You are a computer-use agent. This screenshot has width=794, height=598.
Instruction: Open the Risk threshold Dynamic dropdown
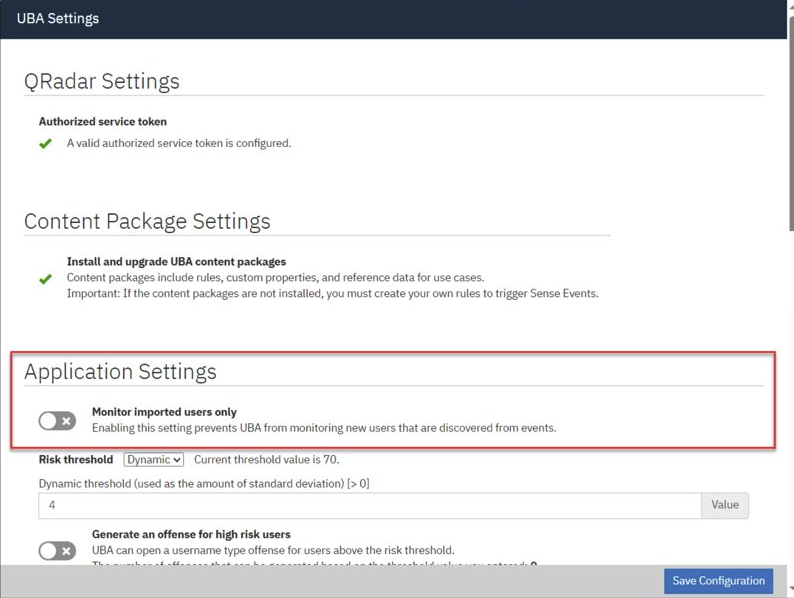[153, 459]
